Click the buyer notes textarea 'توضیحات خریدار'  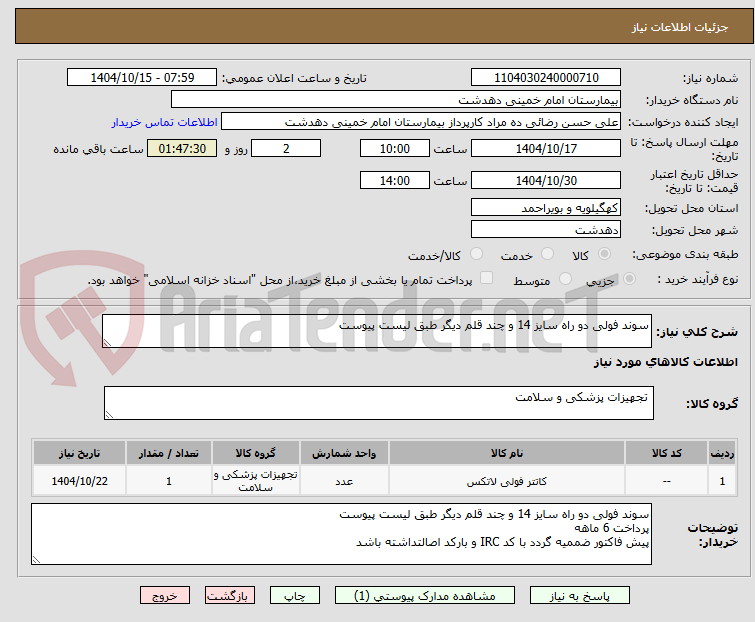pos(341,534)
